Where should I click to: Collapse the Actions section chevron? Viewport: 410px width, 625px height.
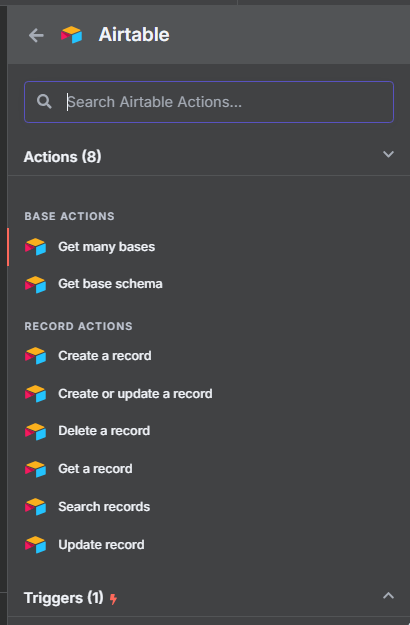(x=388, y=154)
